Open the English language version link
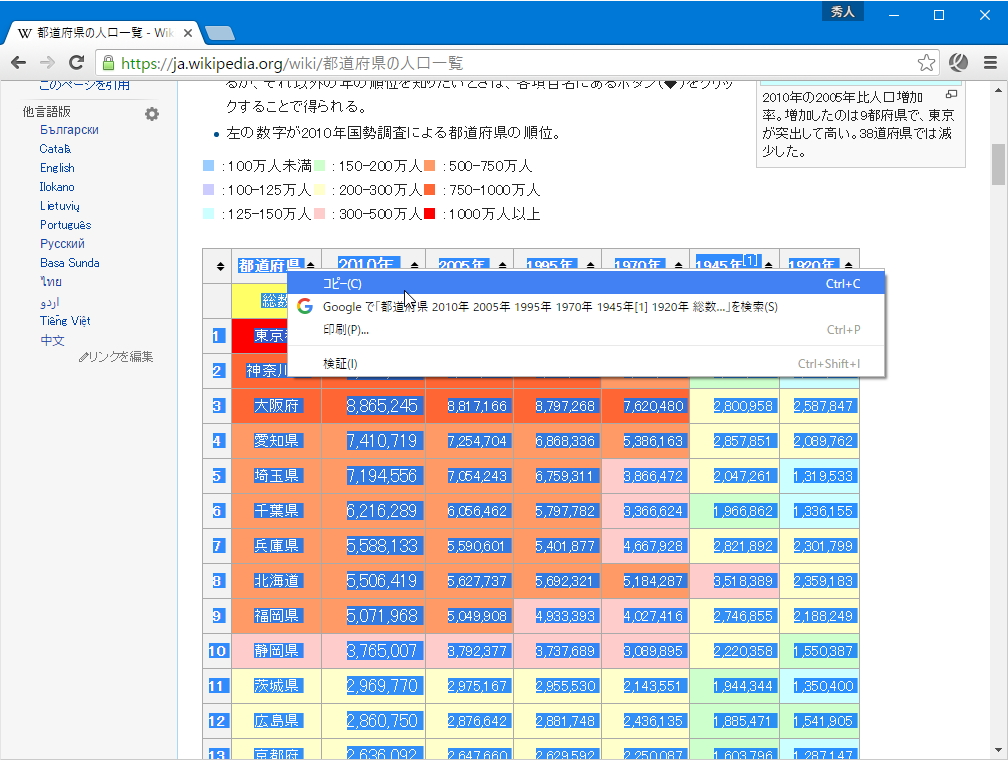Viewport: 1008px width, 760px height. tap(57, 167)
